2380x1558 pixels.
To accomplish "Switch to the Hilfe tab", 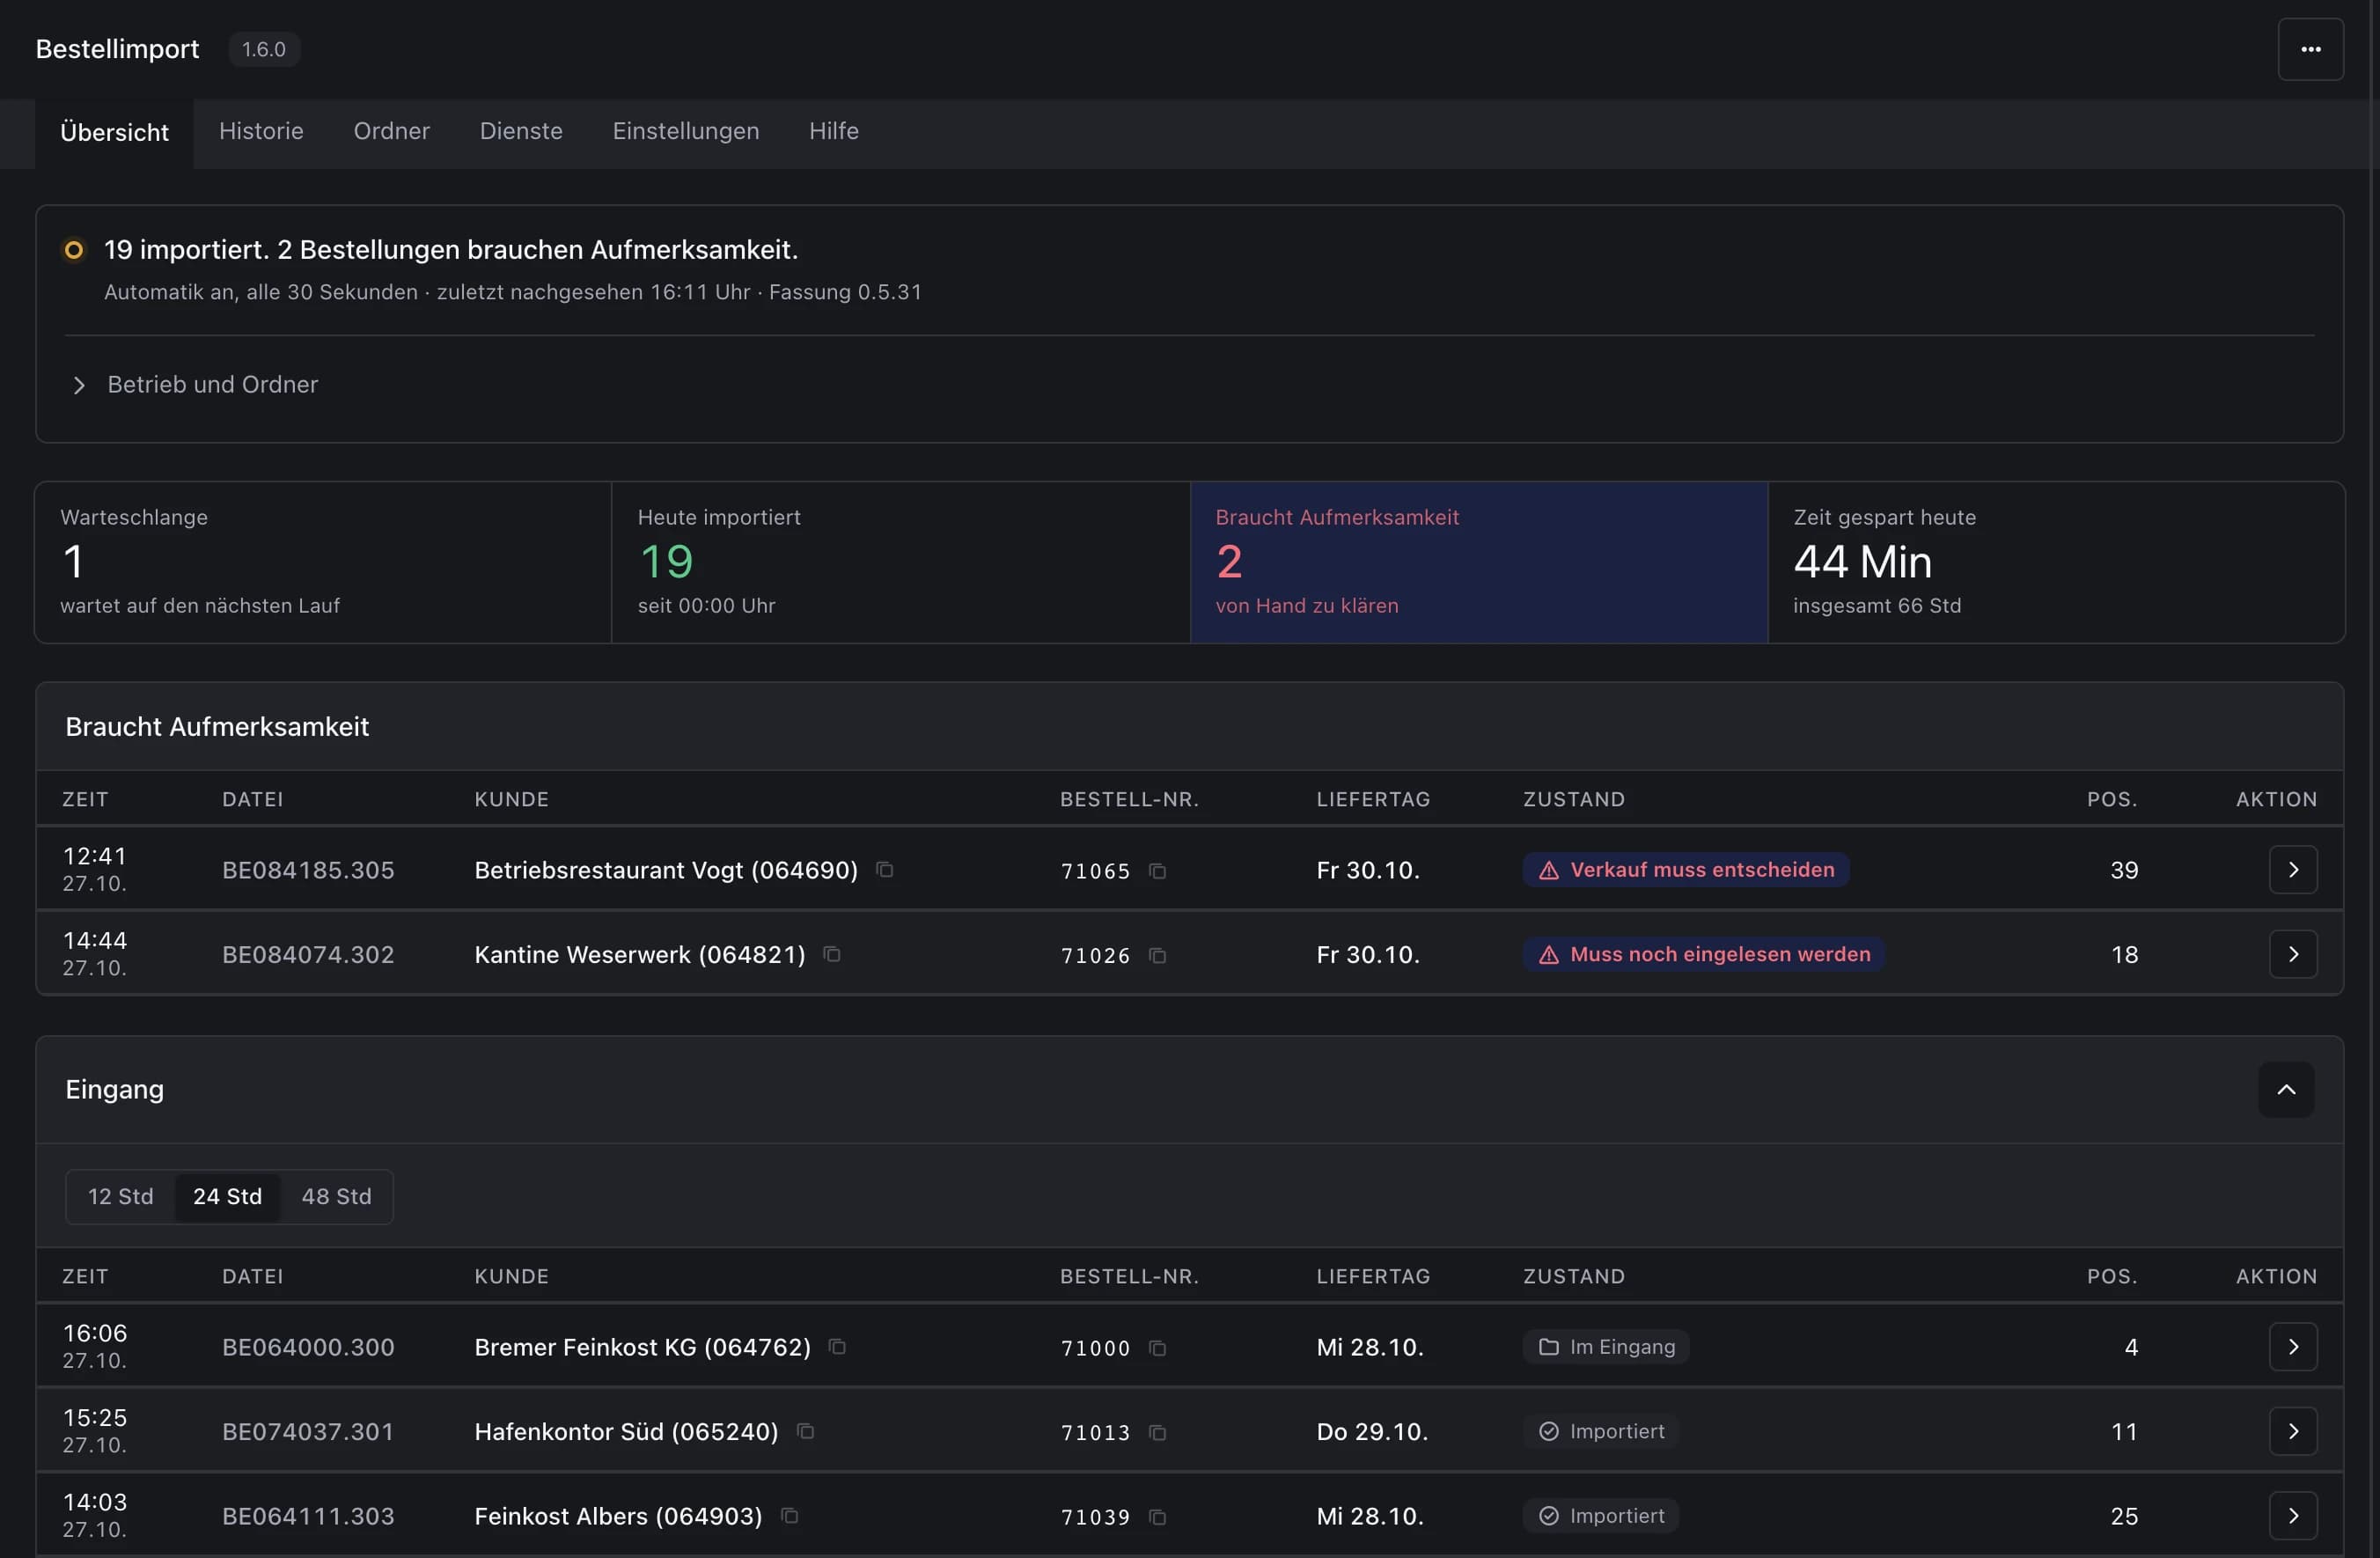I will (833, 131).
